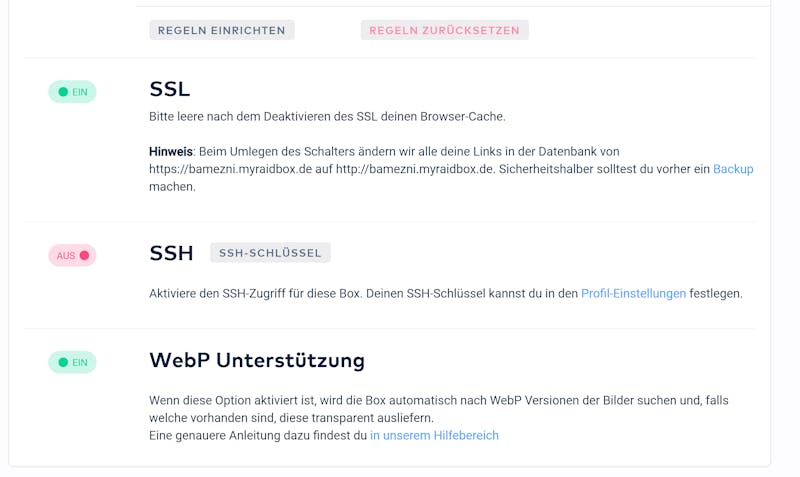Visit the 'in unserem Hilfebereich' link

point(434,435)
